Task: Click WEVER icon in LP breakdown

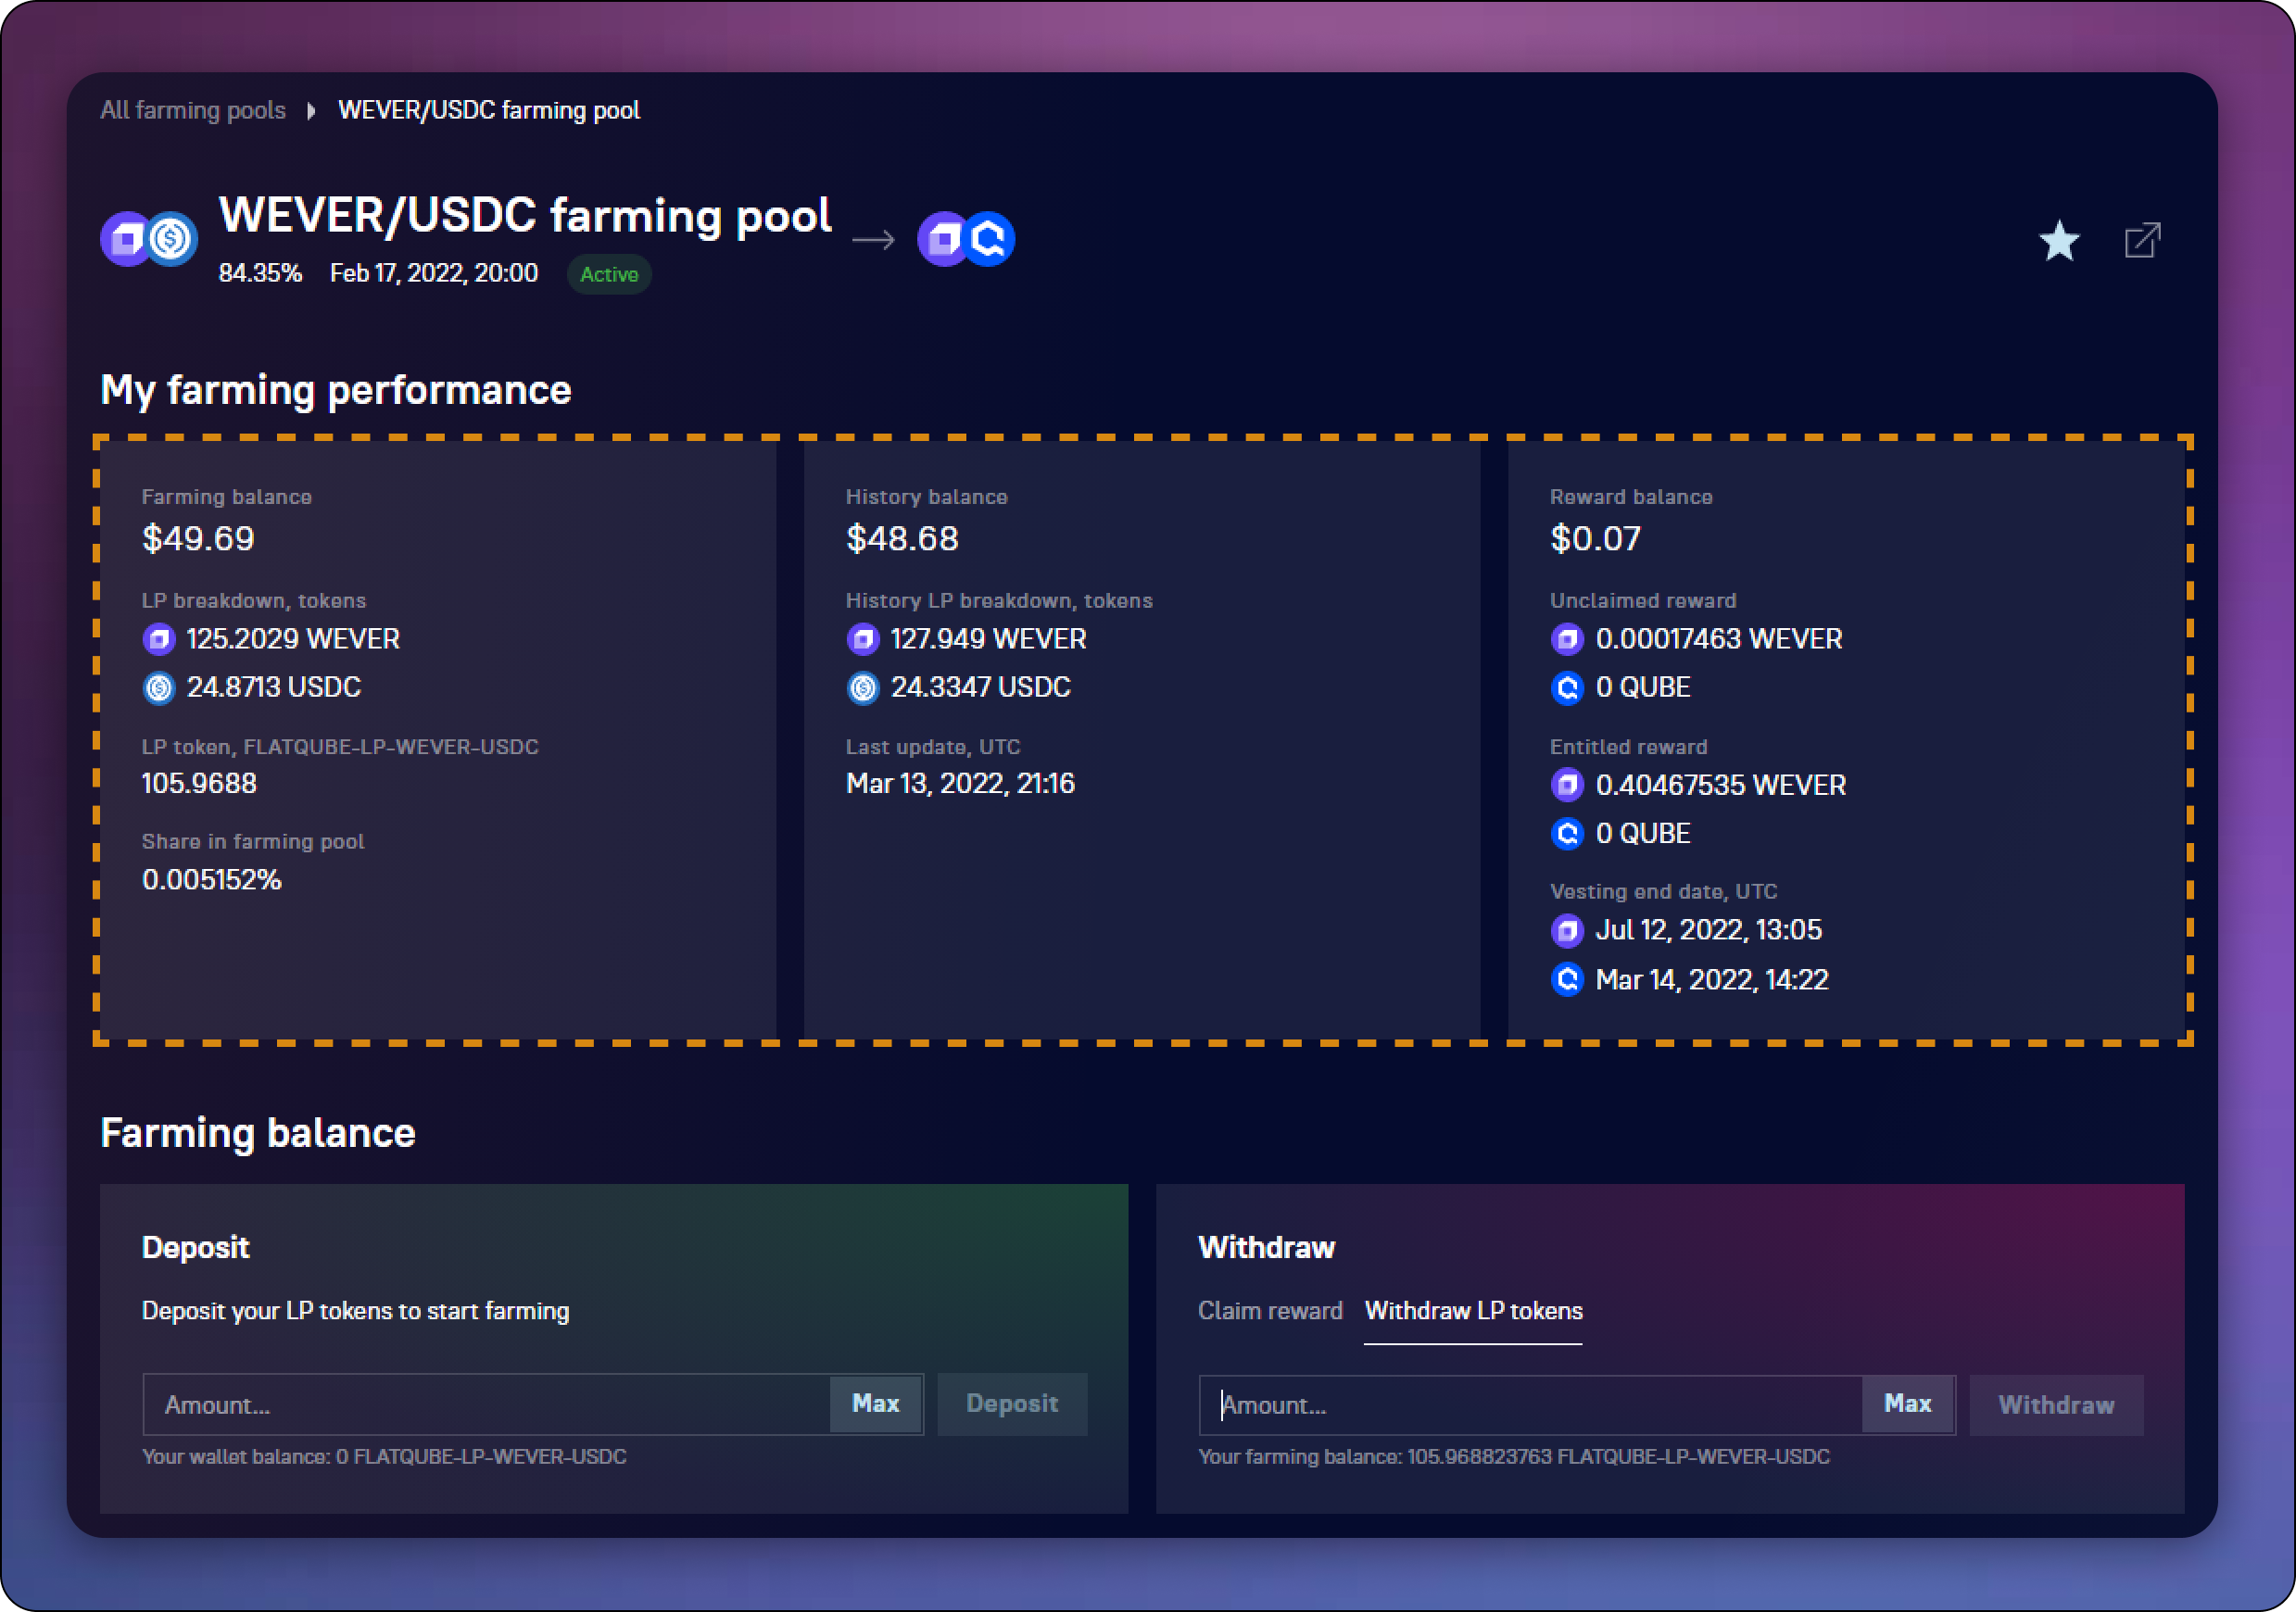Action: pos(159,639)
